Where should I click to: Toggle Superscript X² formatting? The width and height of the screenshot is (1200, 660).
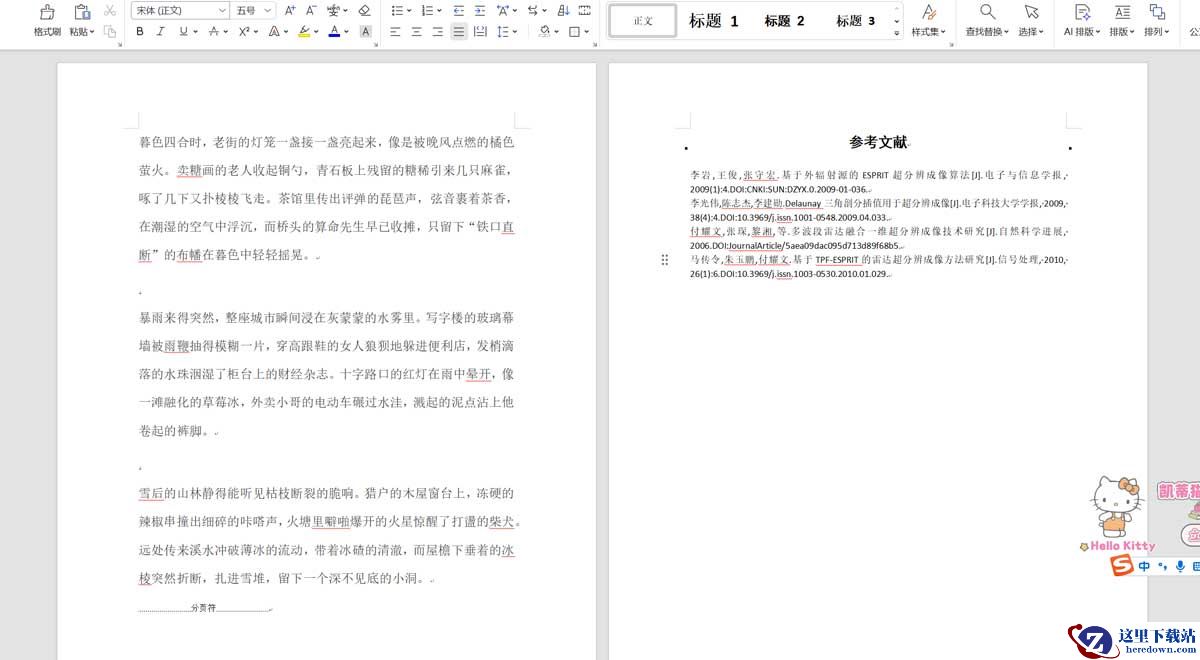pos(243,31)
